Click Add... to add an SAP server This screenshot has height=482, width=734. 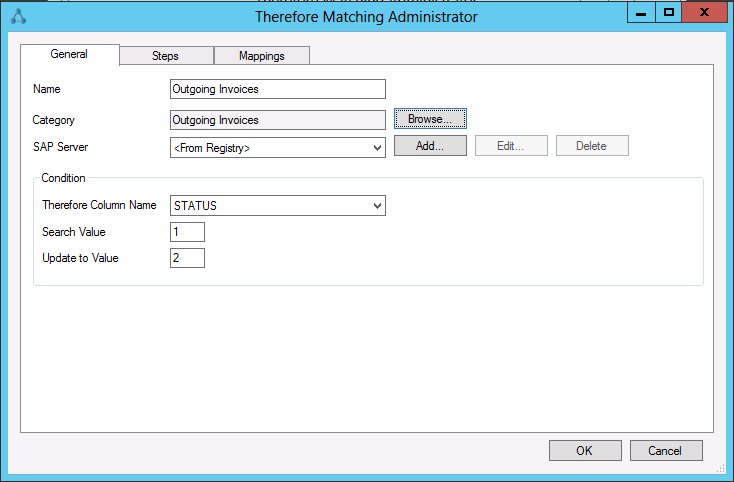click(430, 146)
